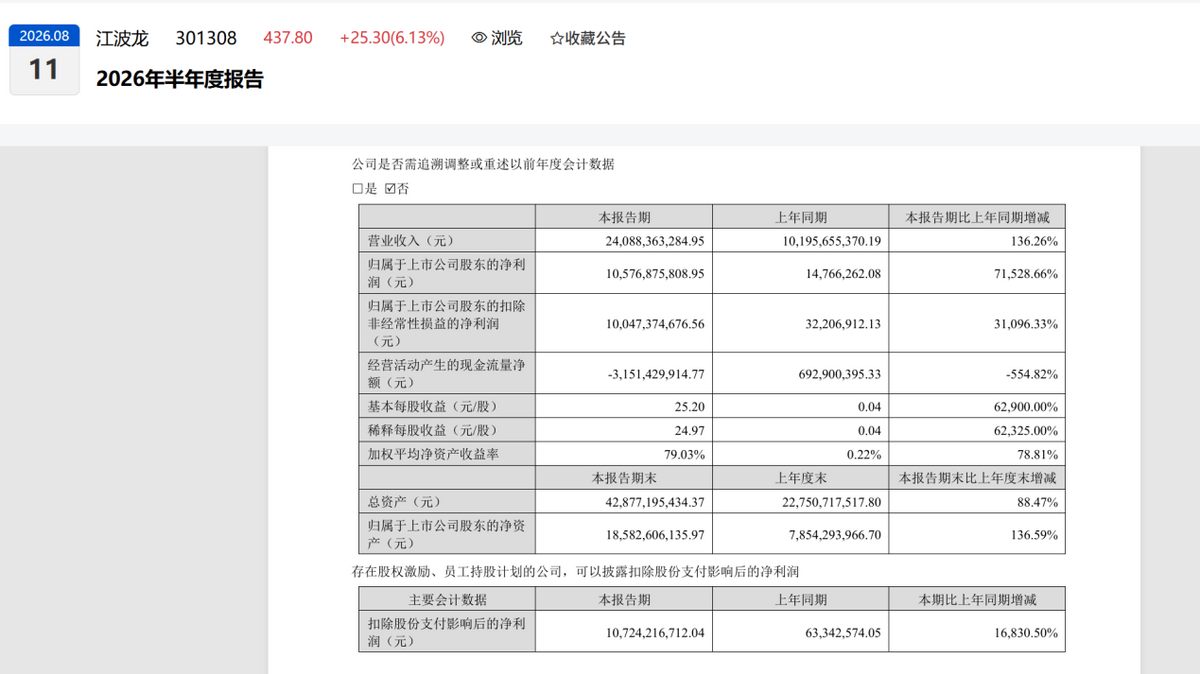Open the 2026年半年度报告 title
1200x674 pixels.
pyautogui.click(x=180, y=80)
